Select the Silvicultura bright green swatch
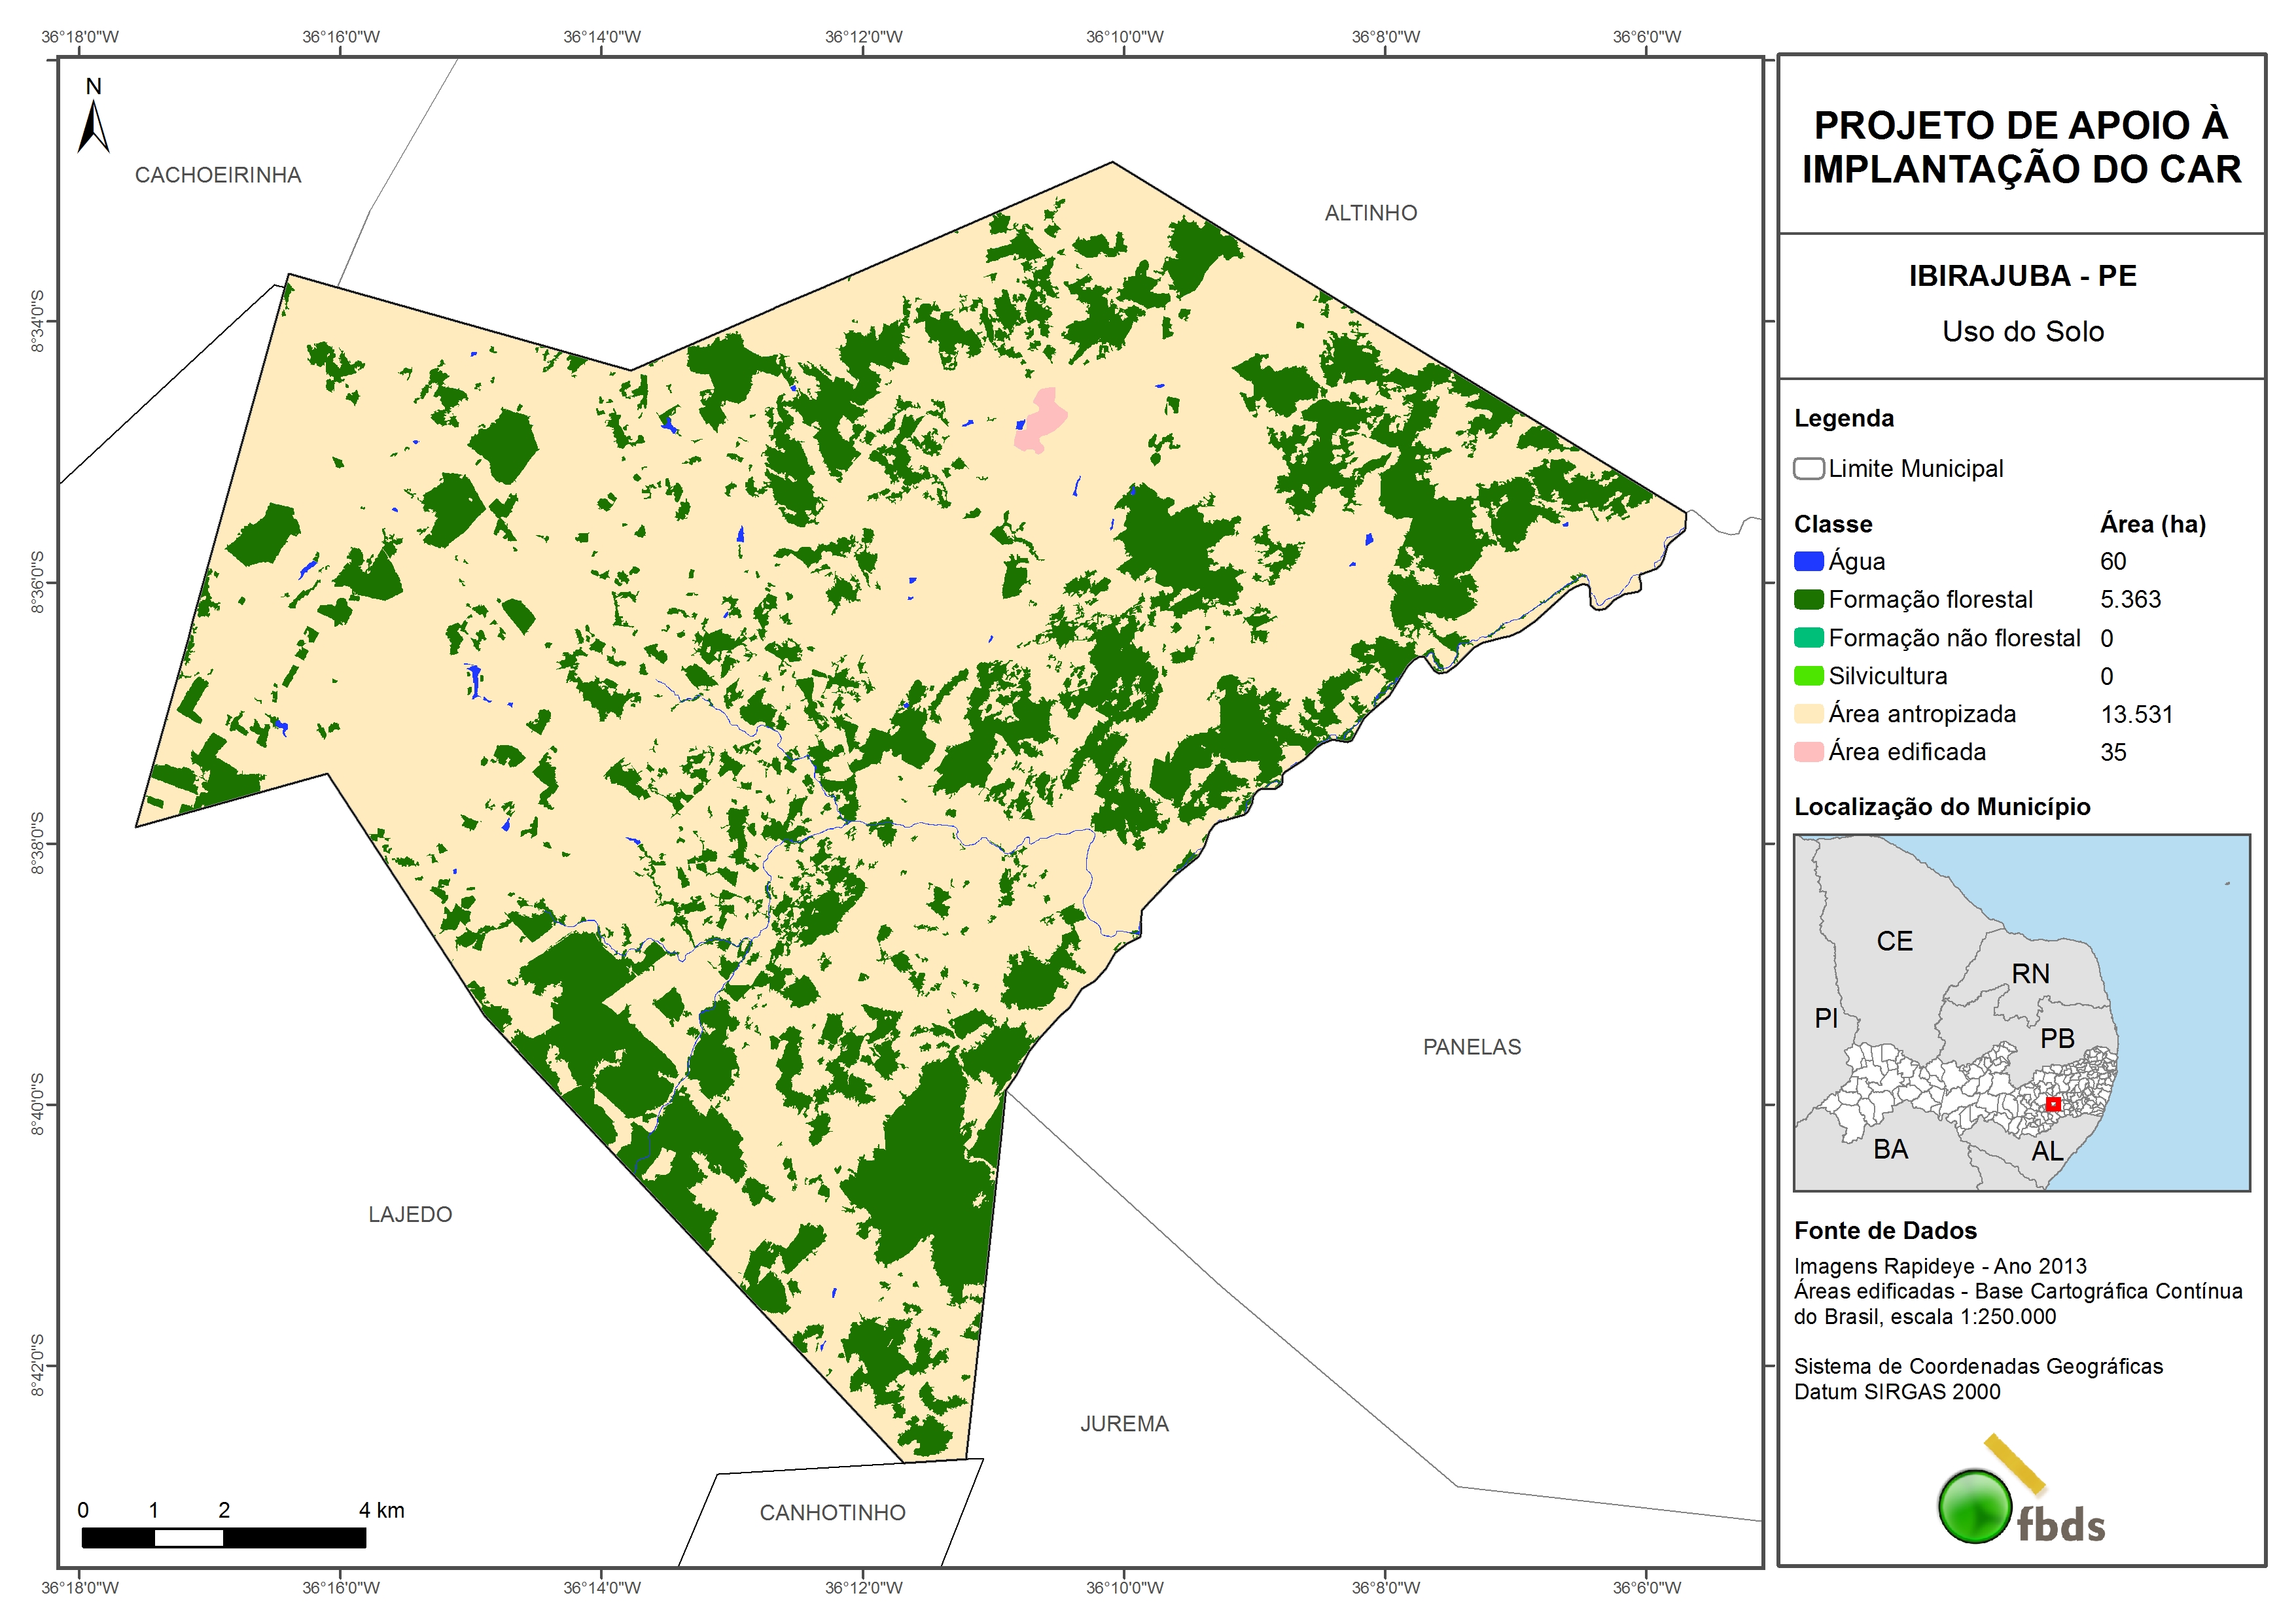2296x1623 pixels. pos(1808,676)
